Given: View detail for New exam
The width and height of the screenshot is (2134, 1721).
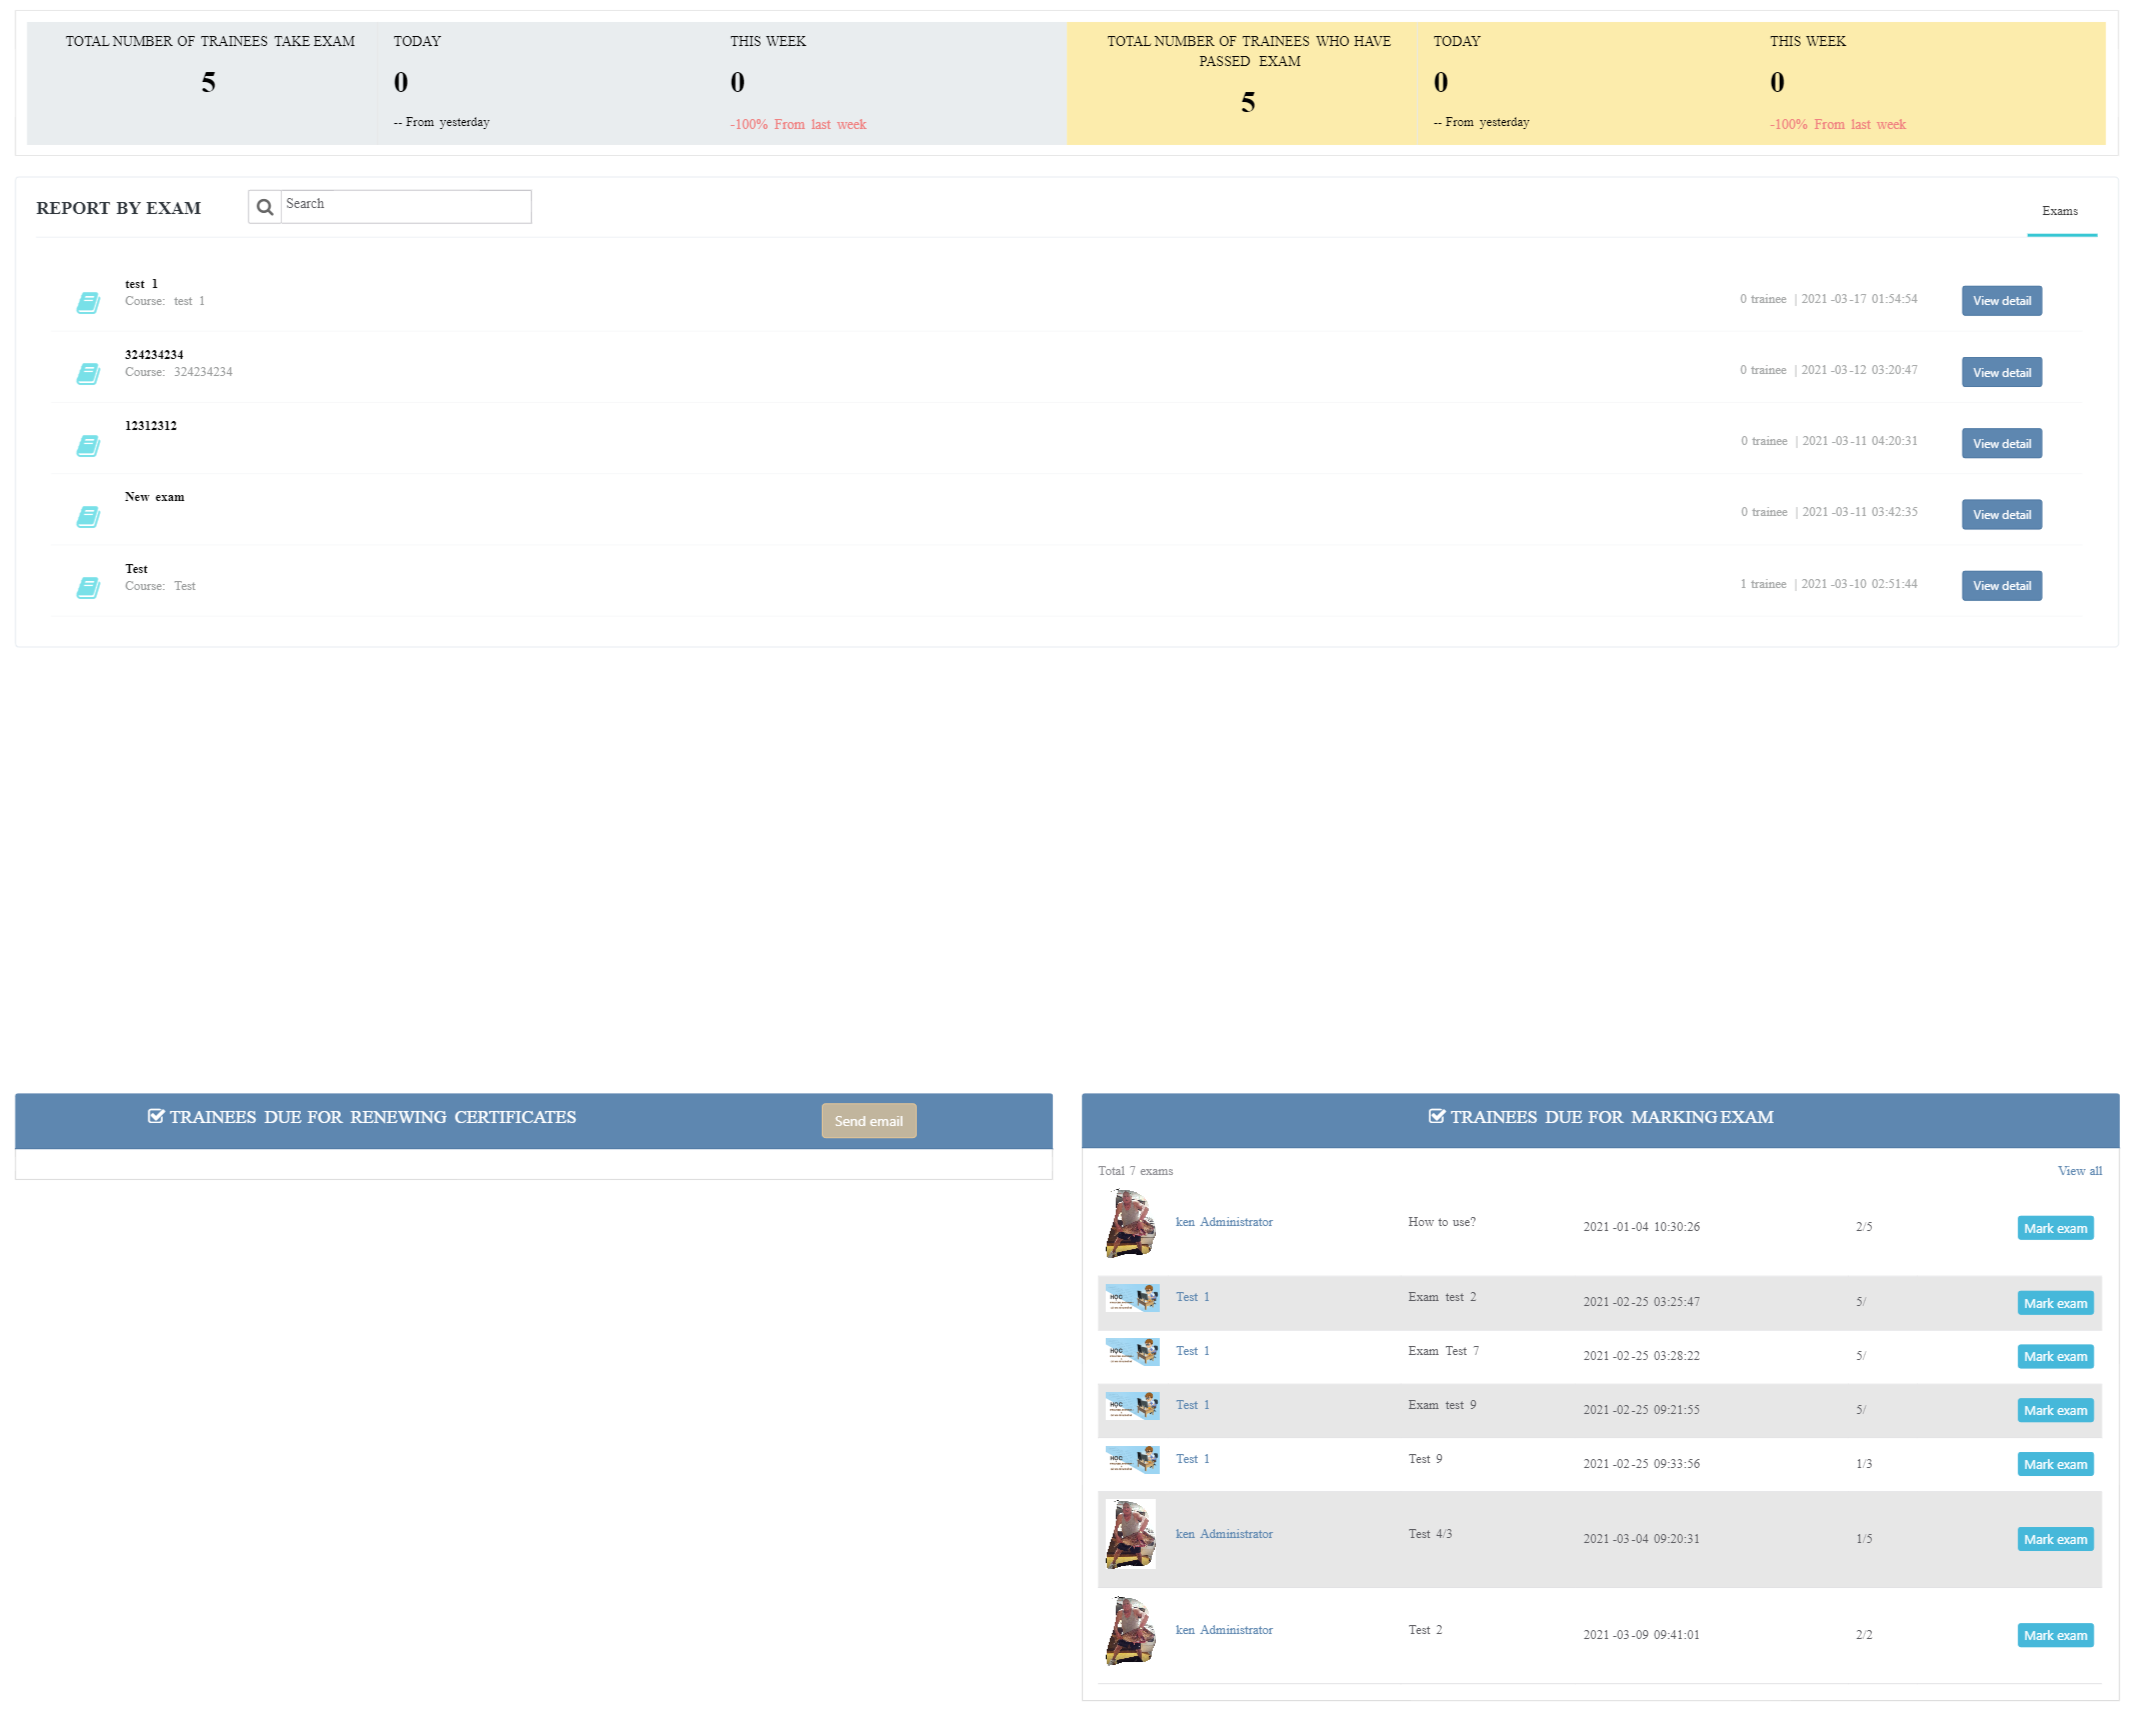Looking at the screenshot, I should point(2001,515).
